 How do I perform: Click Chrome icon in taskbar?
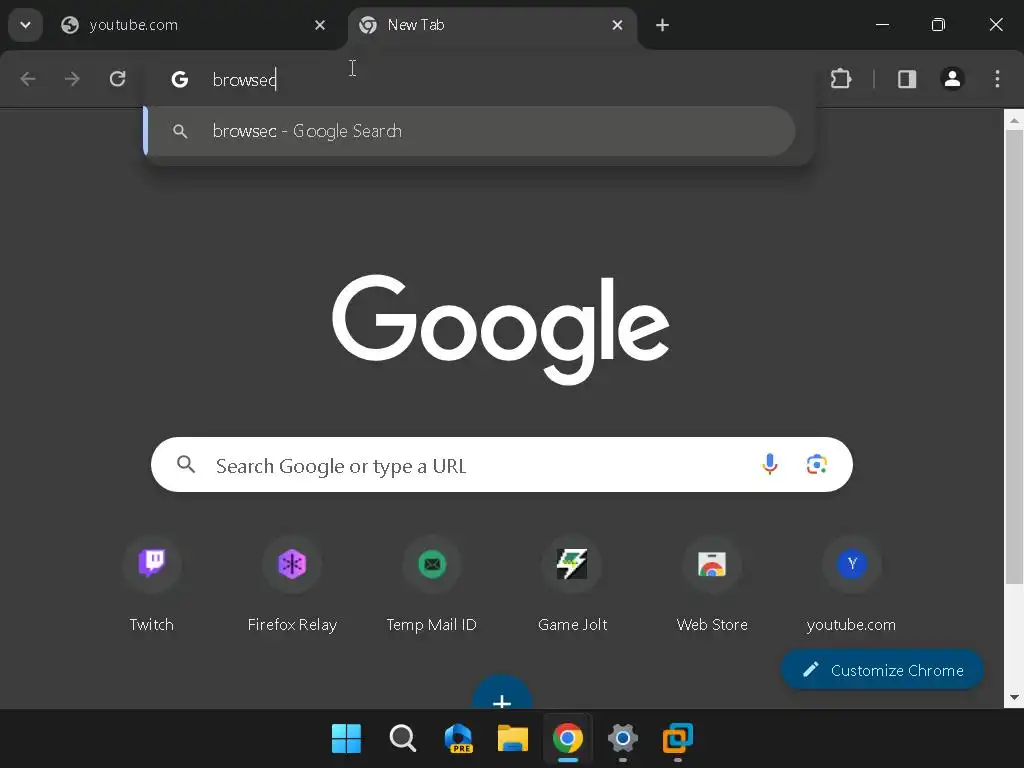point(568,739)
